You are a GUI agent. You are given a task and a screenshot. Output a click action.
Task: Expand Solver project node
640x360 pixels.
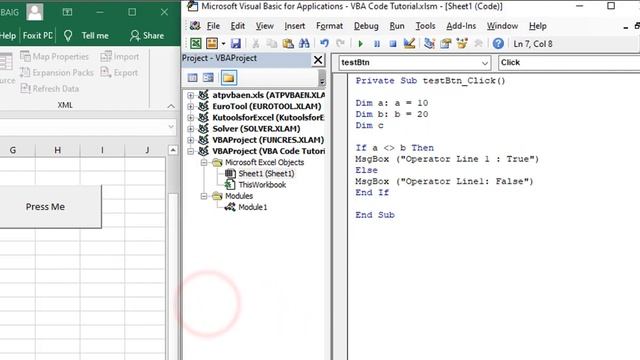point(191,129)
